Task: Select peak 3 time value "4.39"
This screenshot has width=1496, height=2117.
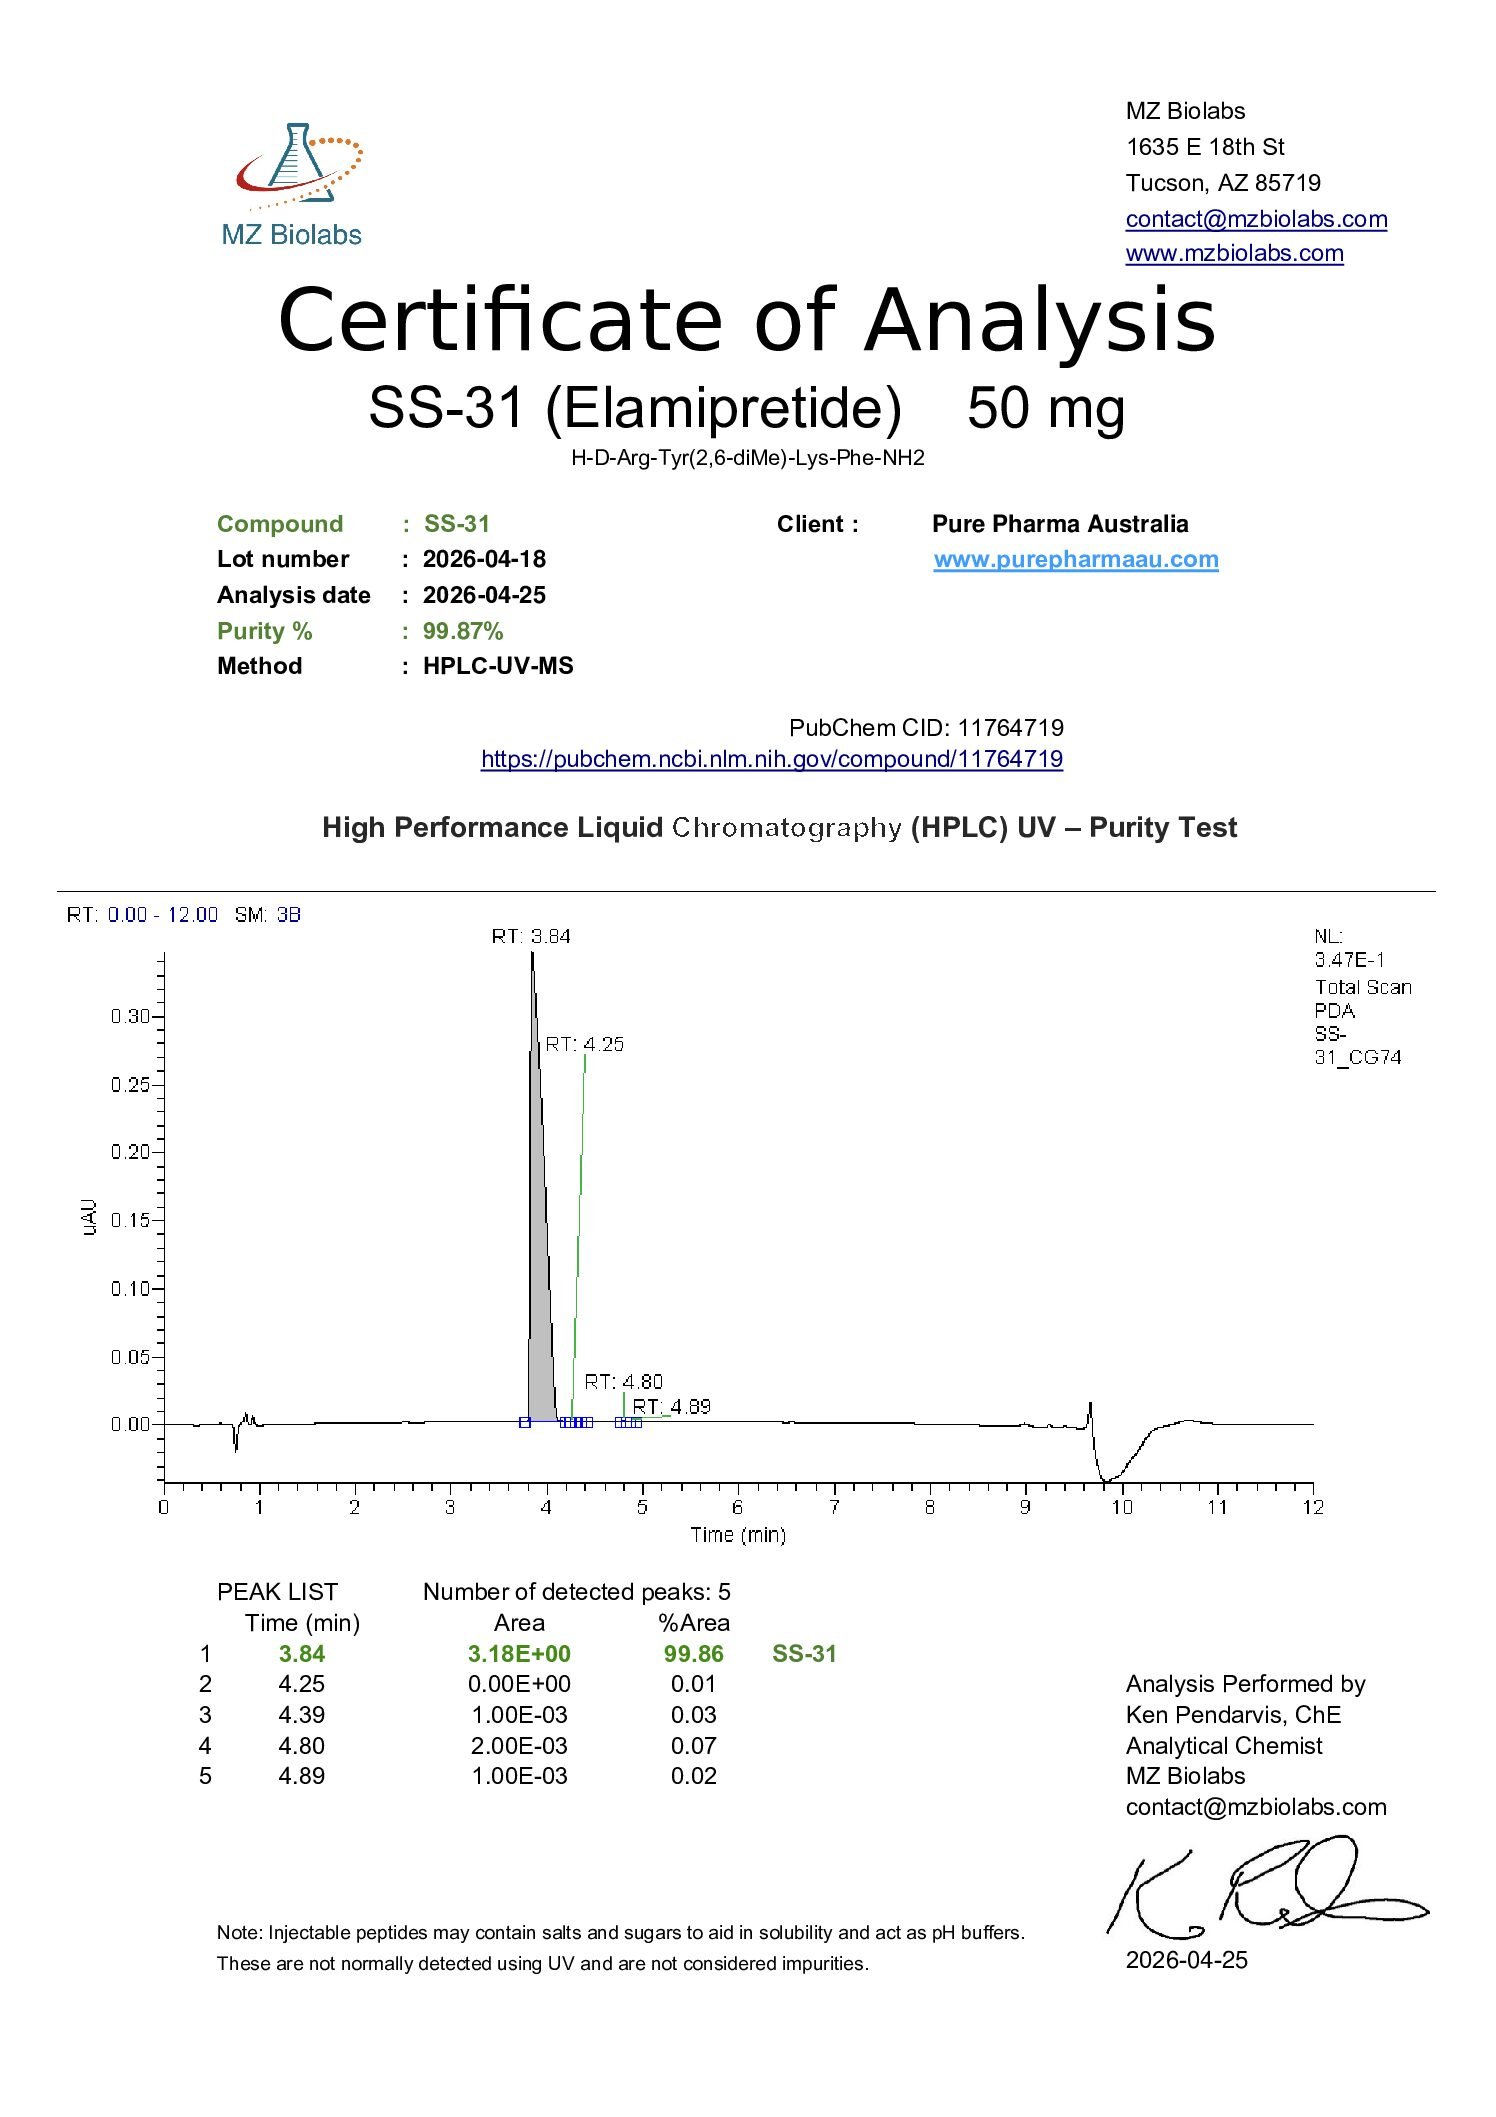Action: (x=302, y=1715)
